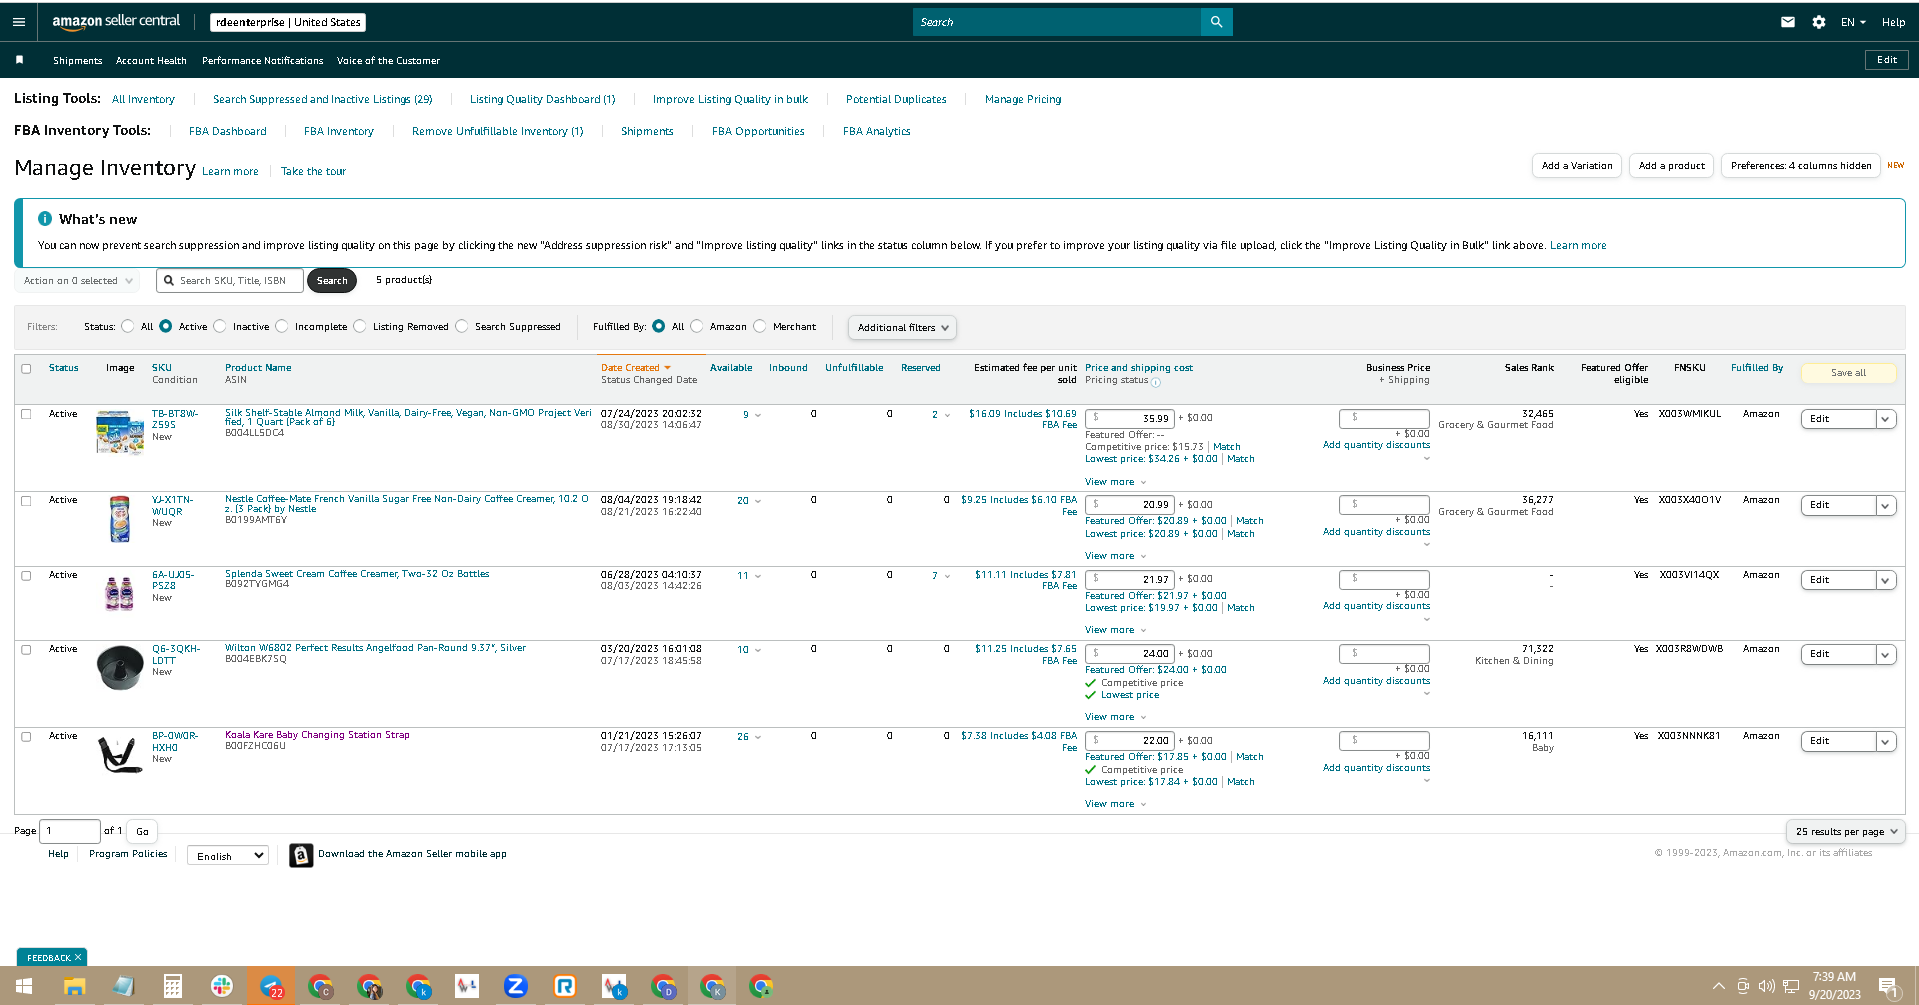Click the What's new info icon
1919x1005 pixels.
45,218
